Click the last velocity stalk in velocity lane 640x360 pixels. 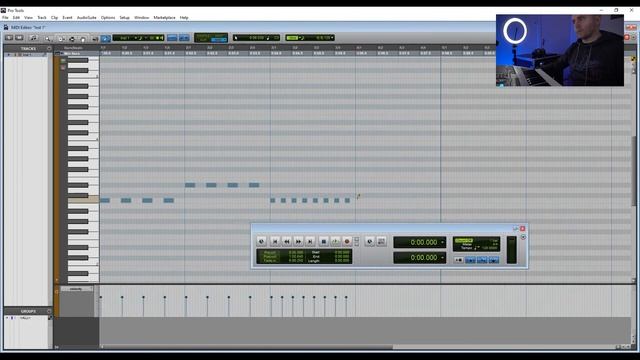coord(346,306)
